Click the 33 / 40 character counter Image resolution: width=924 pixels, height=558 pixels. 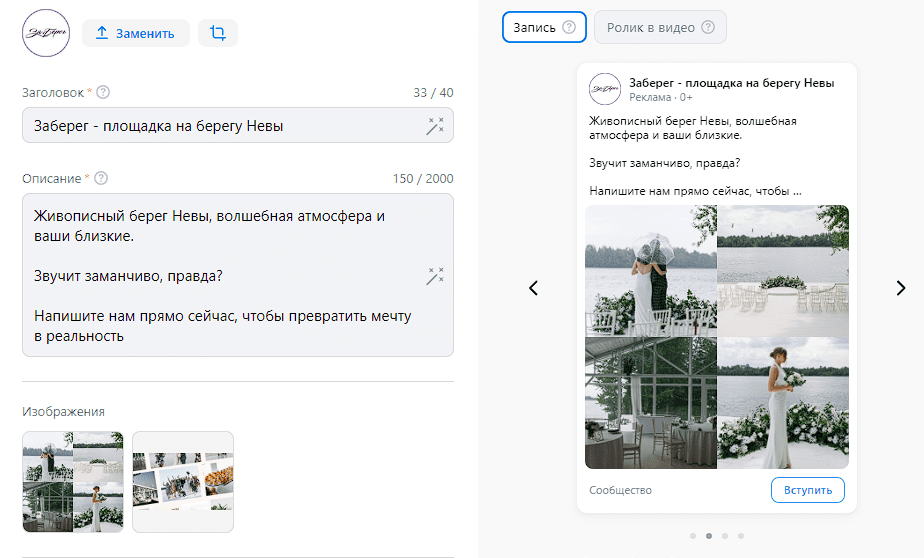tap(433, 93)
